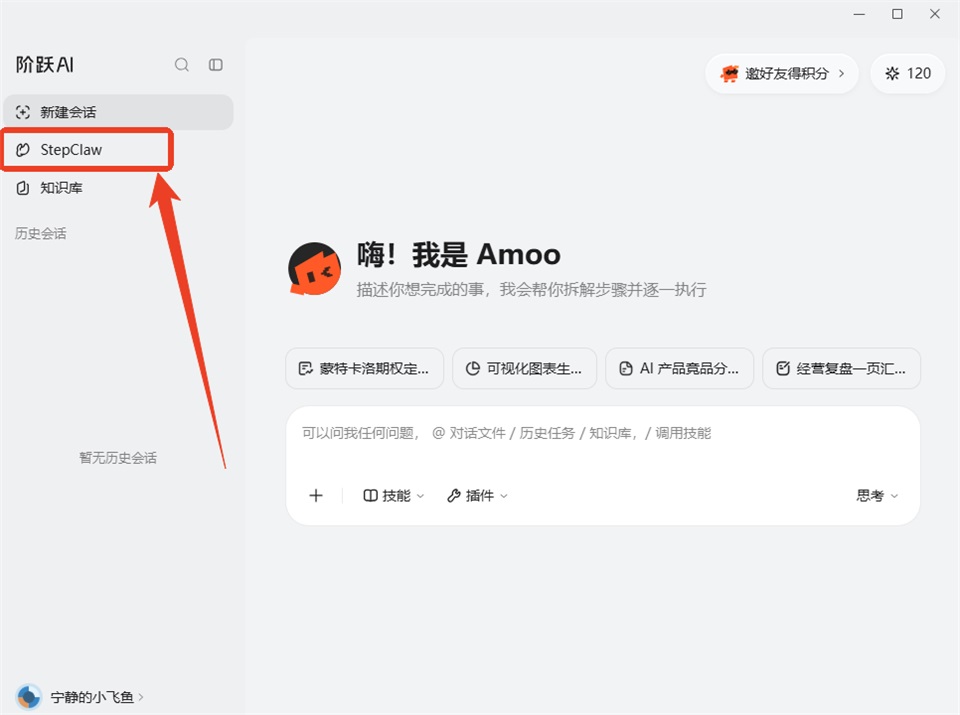Open StepClaw from the sidebar
The image size is (960, 715).
(x=87, y=149)
